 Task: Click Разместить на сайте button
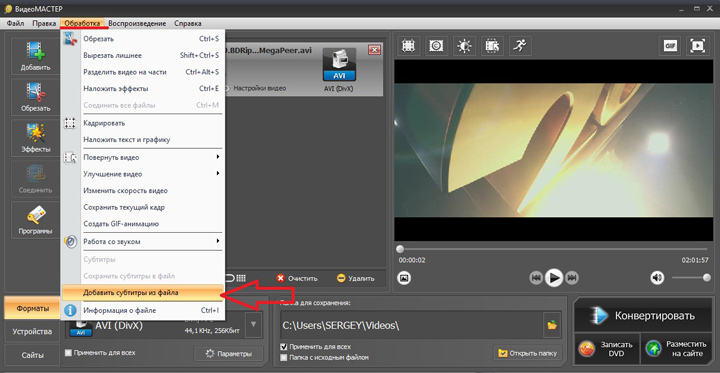pyautogui.click(x=676, y=349)
